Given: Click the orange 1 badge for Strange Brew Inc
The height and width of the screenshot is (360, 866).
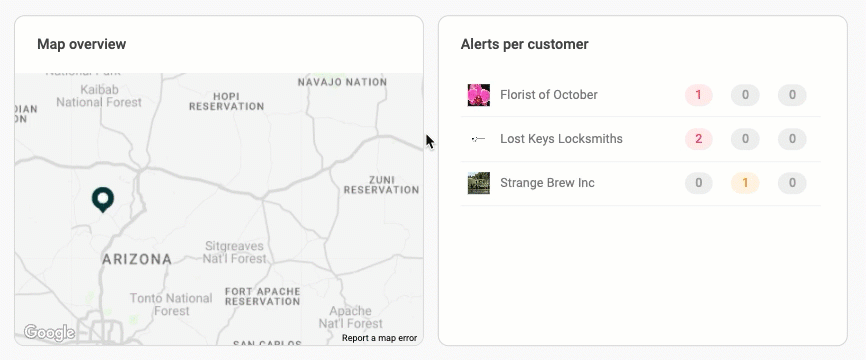Looking at the screenshot, I should [x=745, y=183].
